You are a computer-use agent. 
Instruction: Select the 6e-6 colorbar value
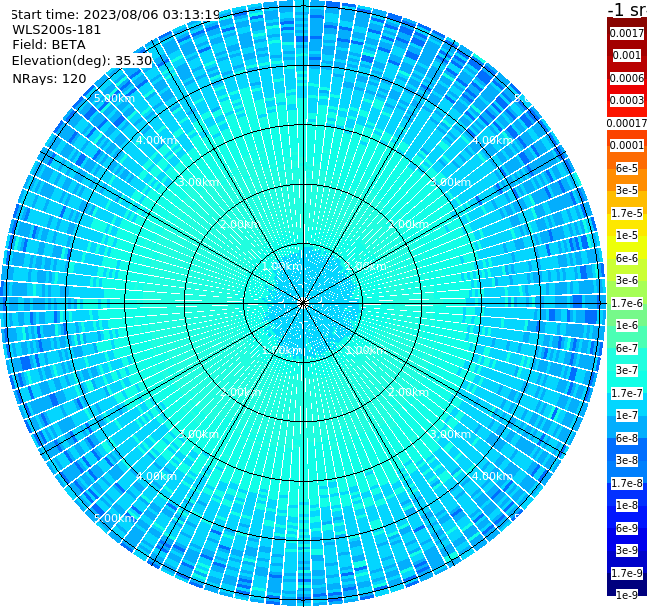627,258
